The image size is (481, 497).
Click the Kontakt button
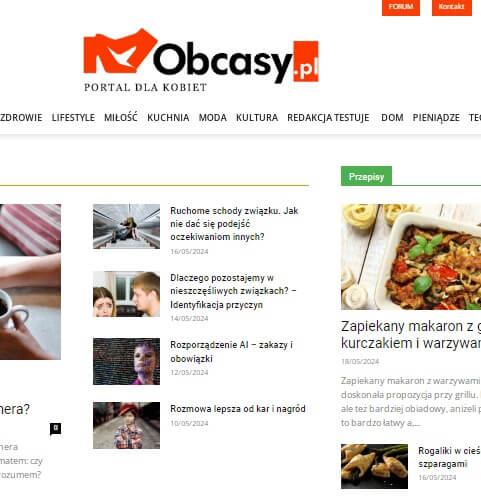coord(452,7)
